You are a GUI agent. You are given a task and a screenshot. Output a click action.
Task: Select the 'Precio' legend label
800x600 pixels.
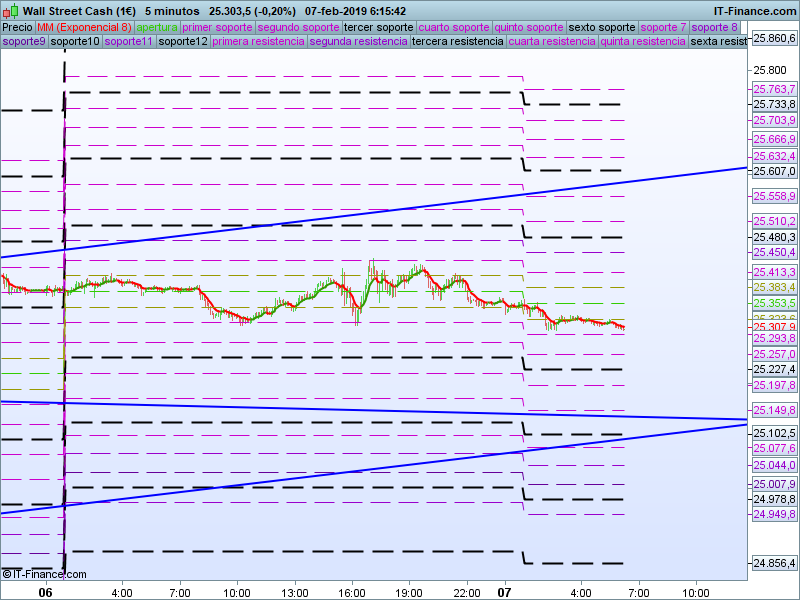coord(17,27)
